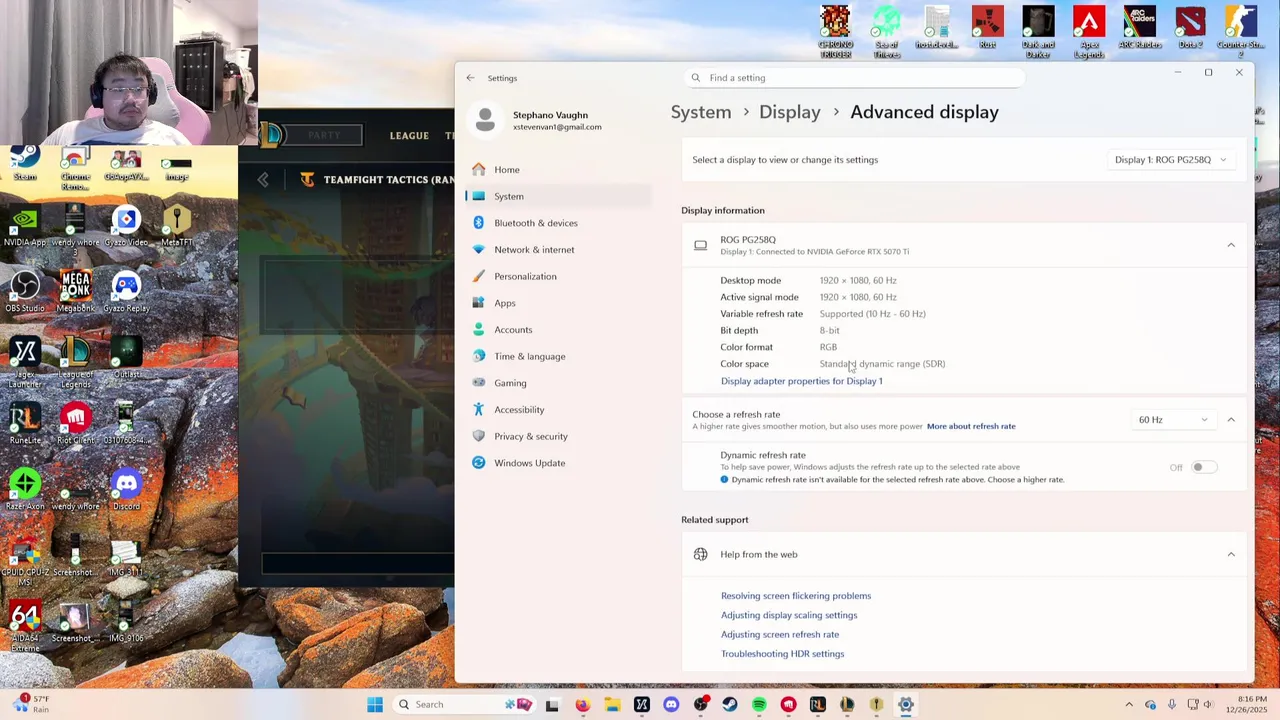1280x720 pixels.
Task: Click the Time & language globe icon
Action: click(x=479, y=356)
